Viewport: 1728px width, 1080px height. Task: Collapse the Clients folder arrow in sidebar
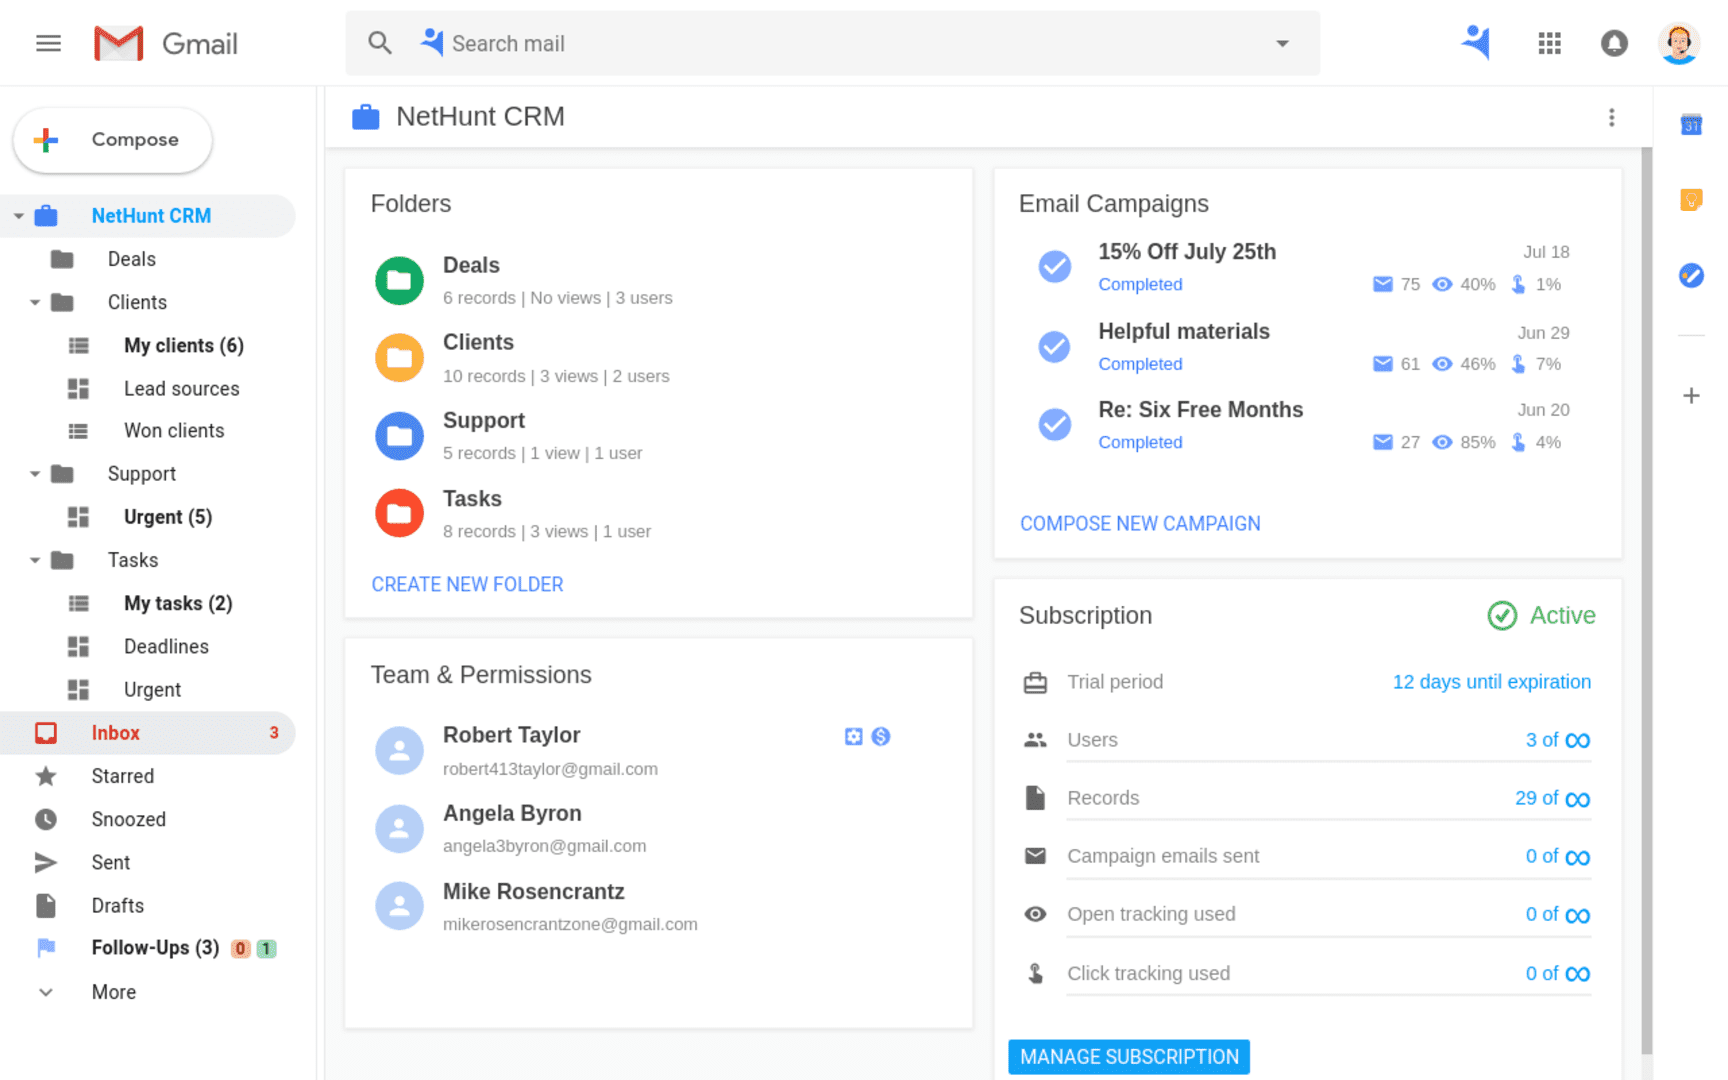pyautogui.click(x=35, y=302)
